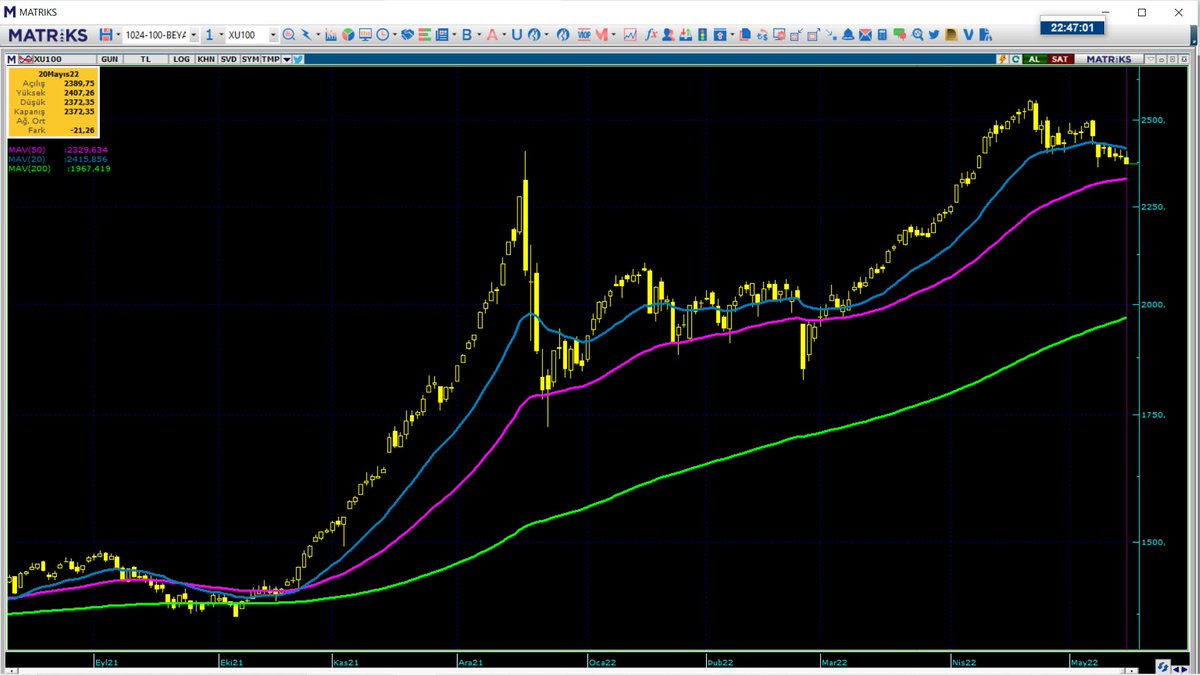Open the pie chart toolbar icon
The height and width of the screenshot is (675, 1200).
(x=348, y=35)
